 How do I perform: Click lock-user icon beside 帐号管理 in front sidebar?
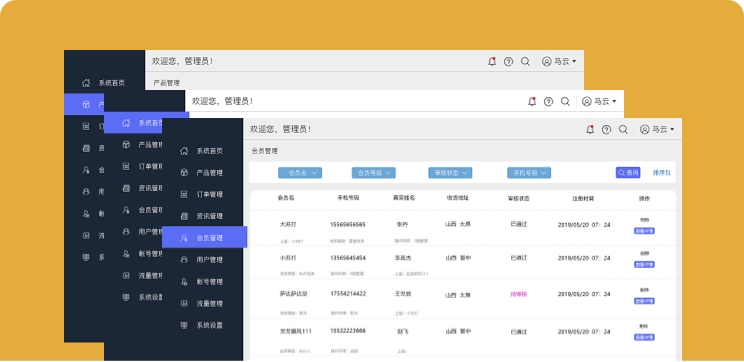coord(184,282)
